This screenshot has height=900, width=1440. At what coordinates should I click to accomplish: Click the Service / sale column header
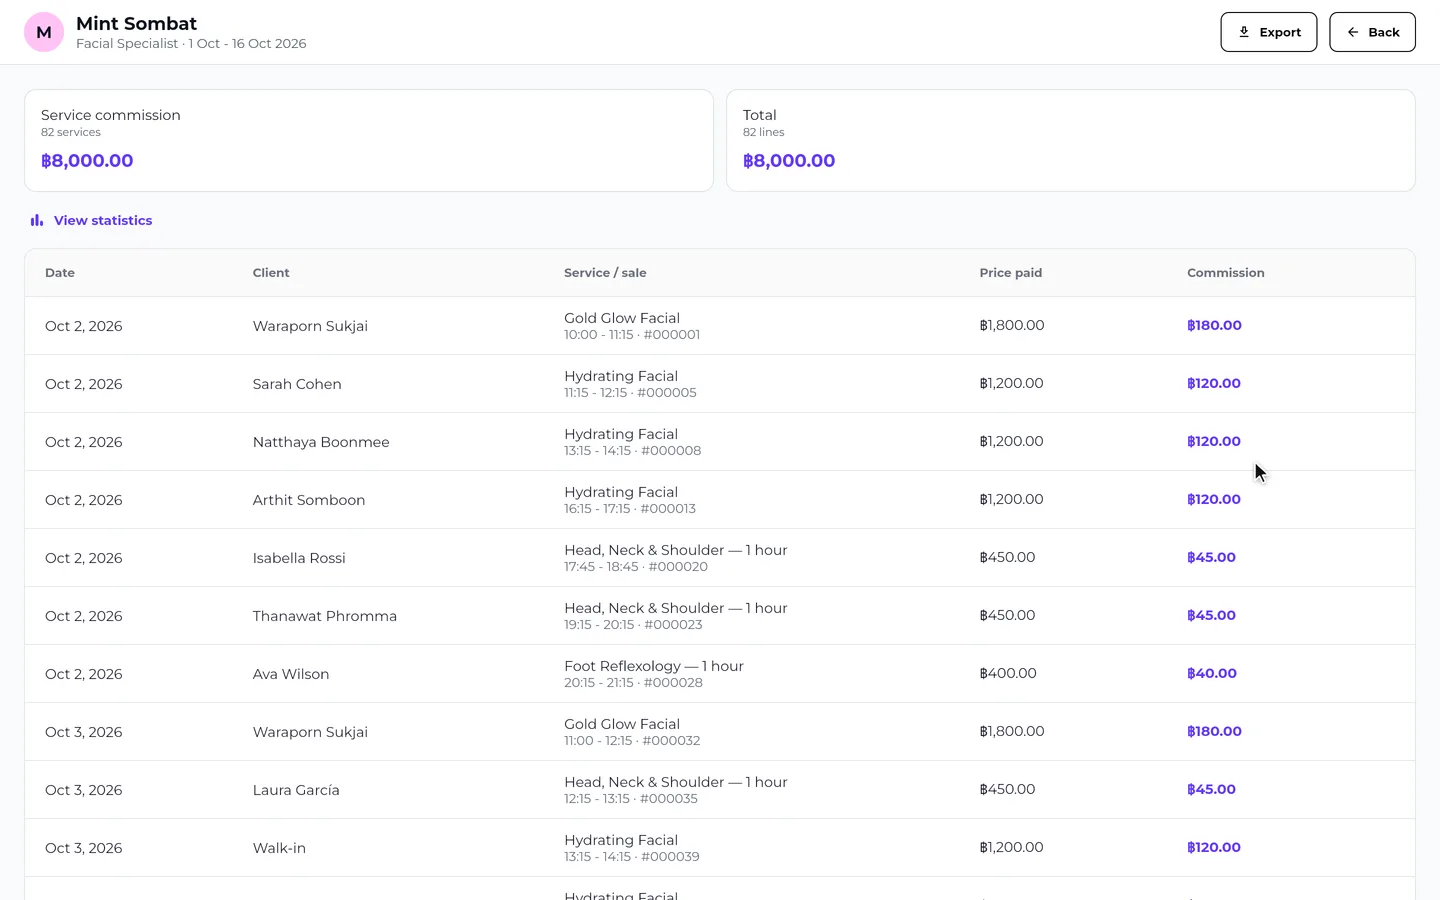(605, 273)
